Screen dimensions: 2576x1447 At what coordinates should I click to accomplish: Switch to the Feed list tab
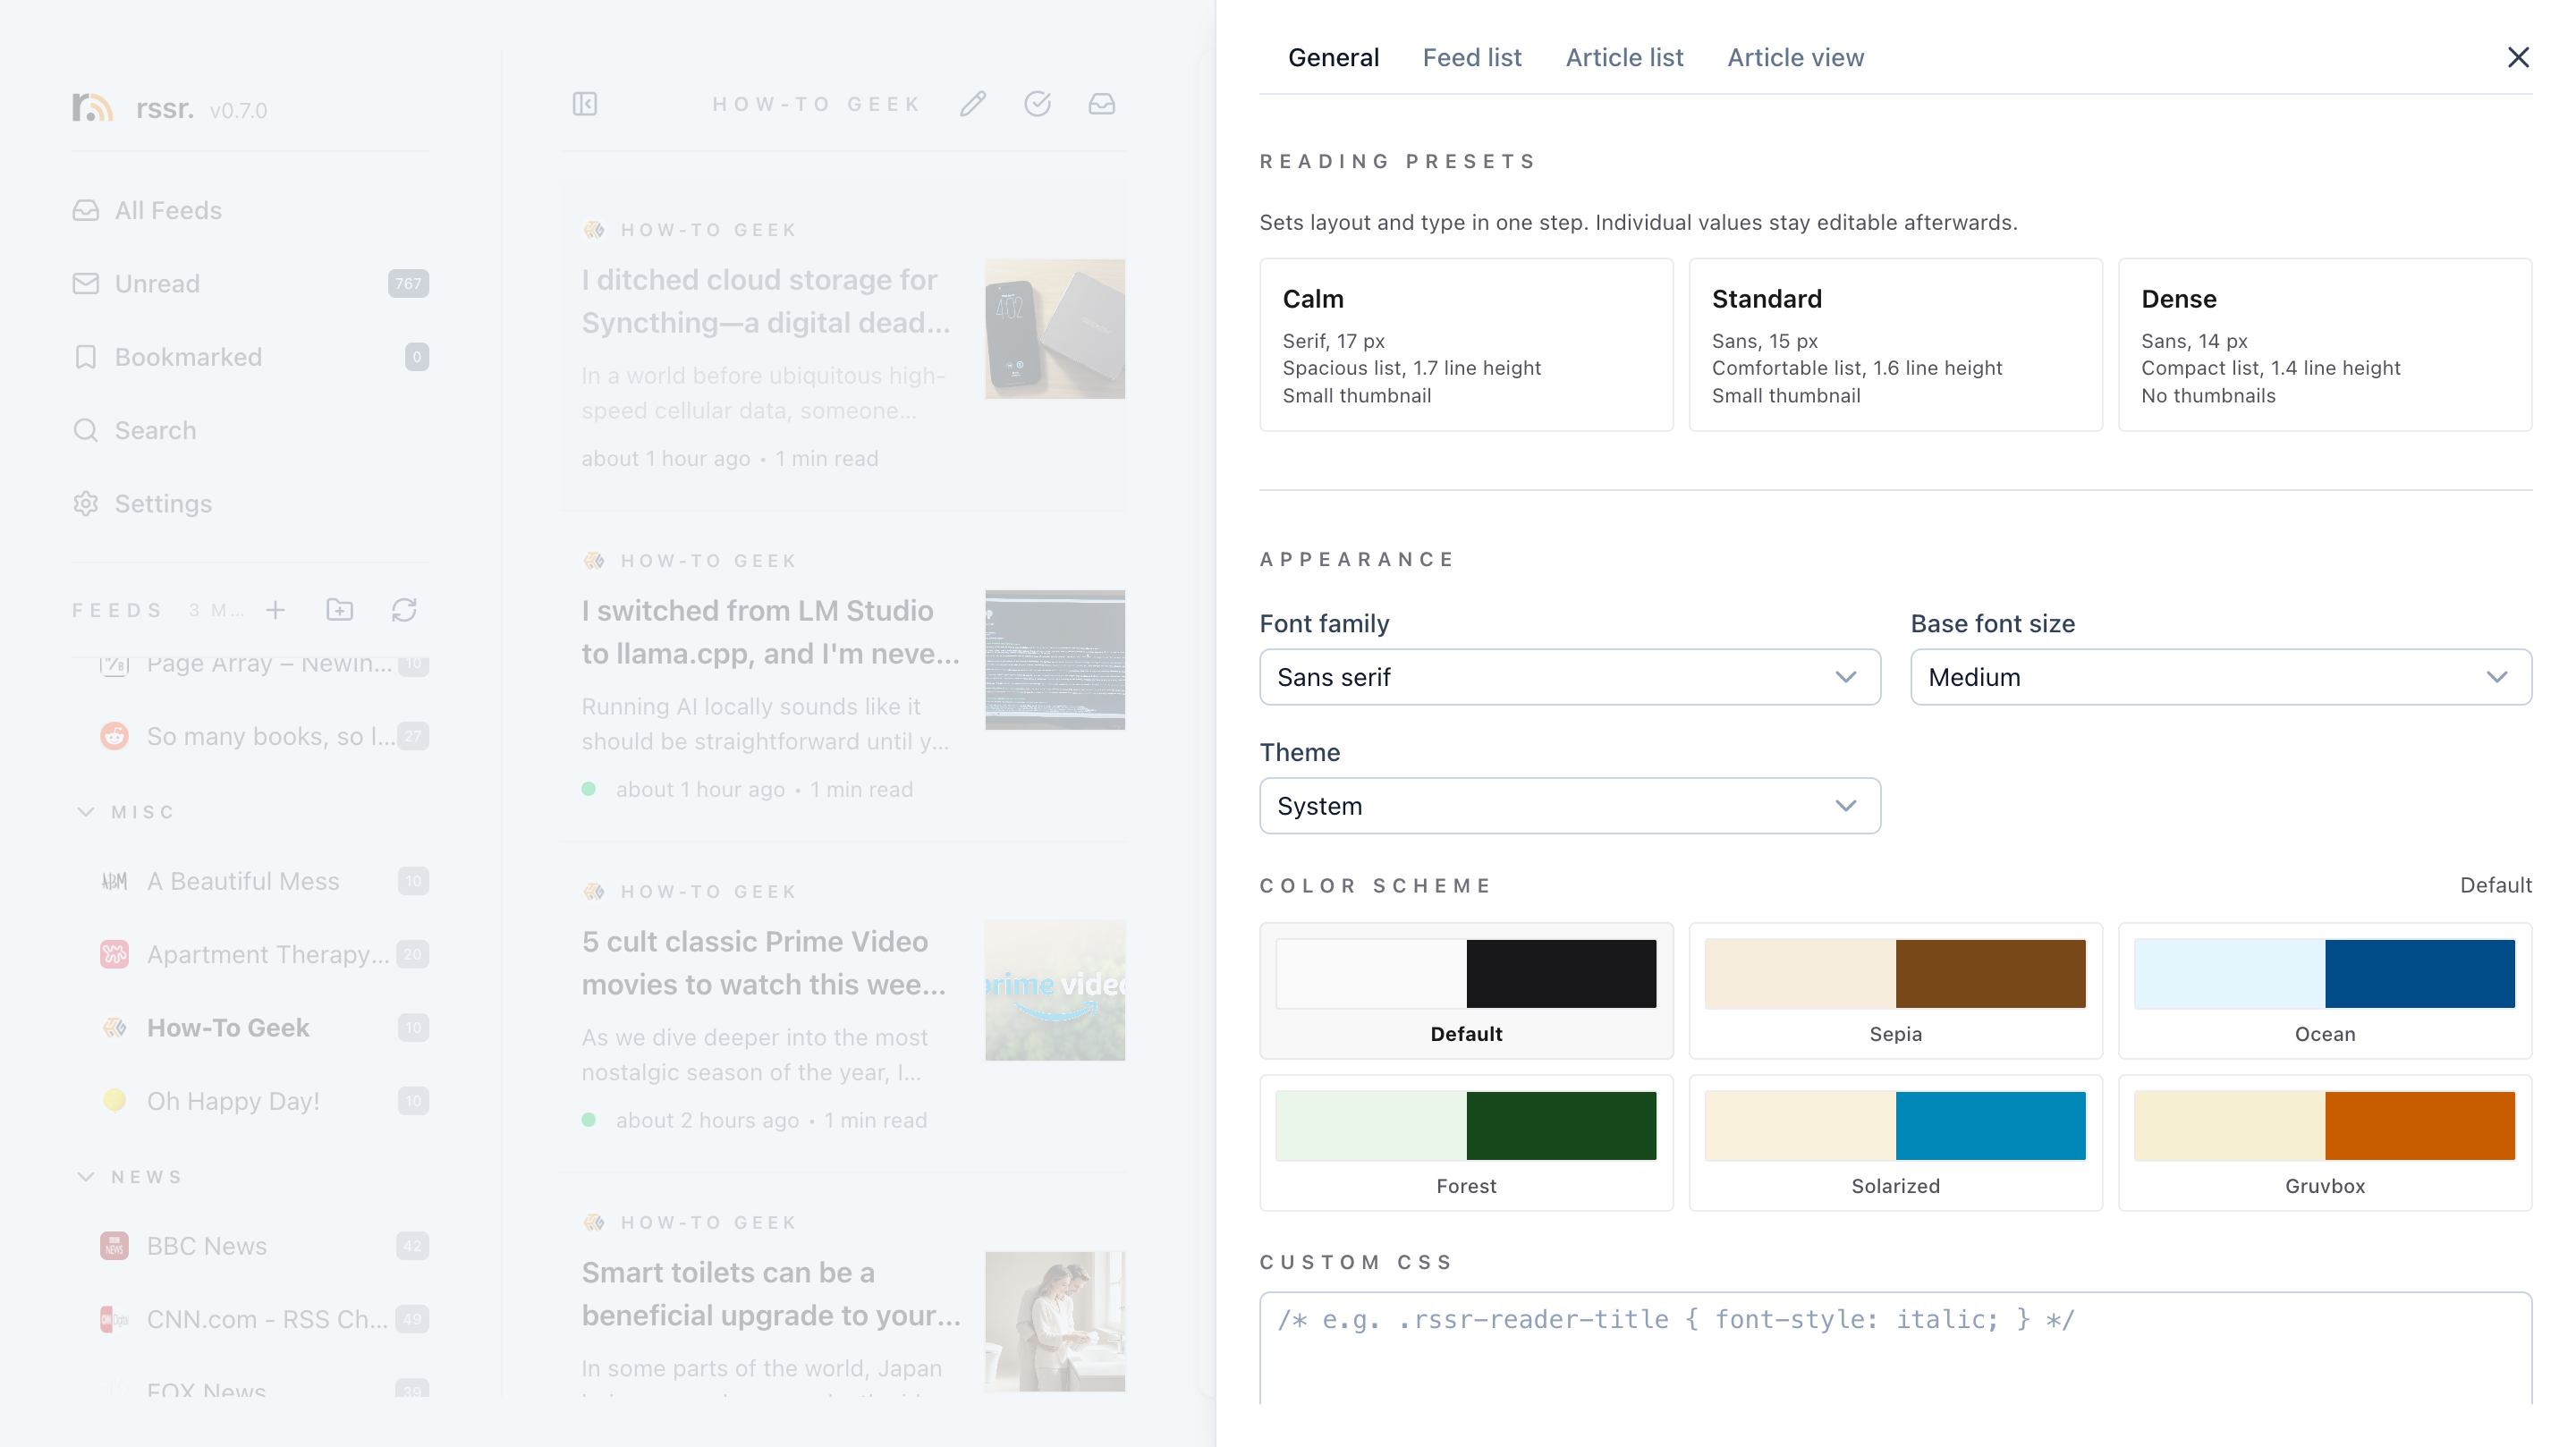coord(1472,57)
